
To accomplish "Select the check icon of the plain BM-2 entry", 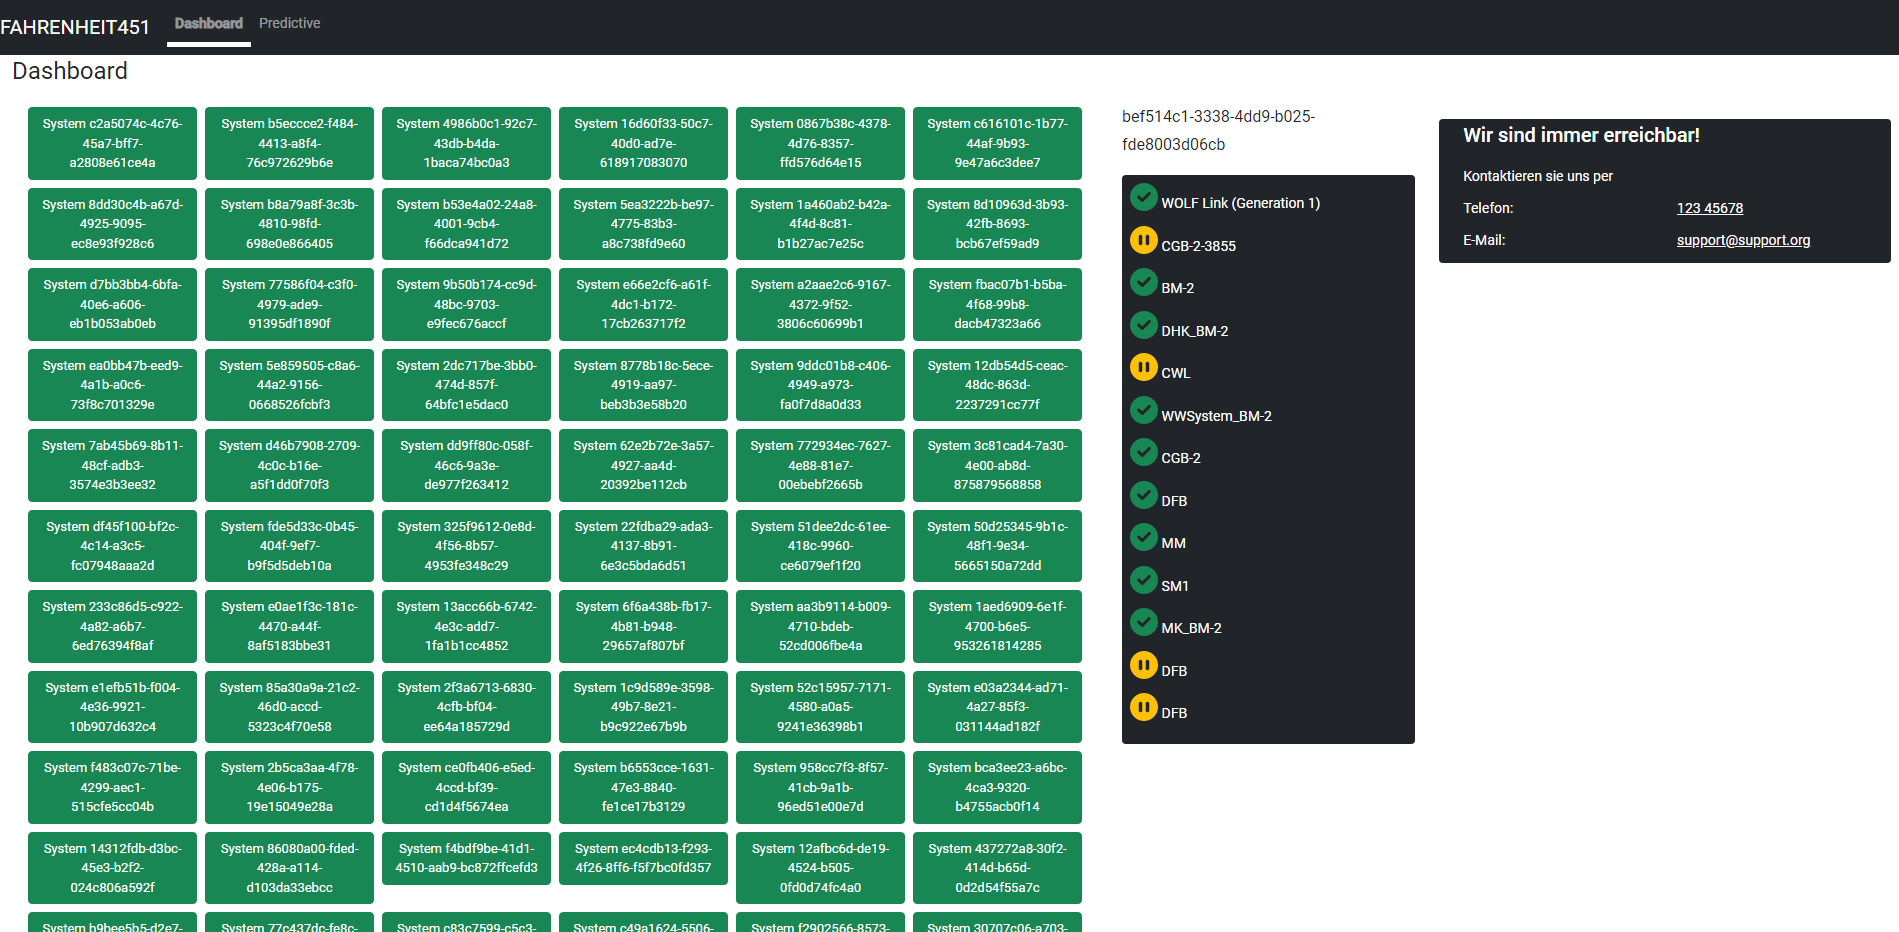I will coord(1143,282).
